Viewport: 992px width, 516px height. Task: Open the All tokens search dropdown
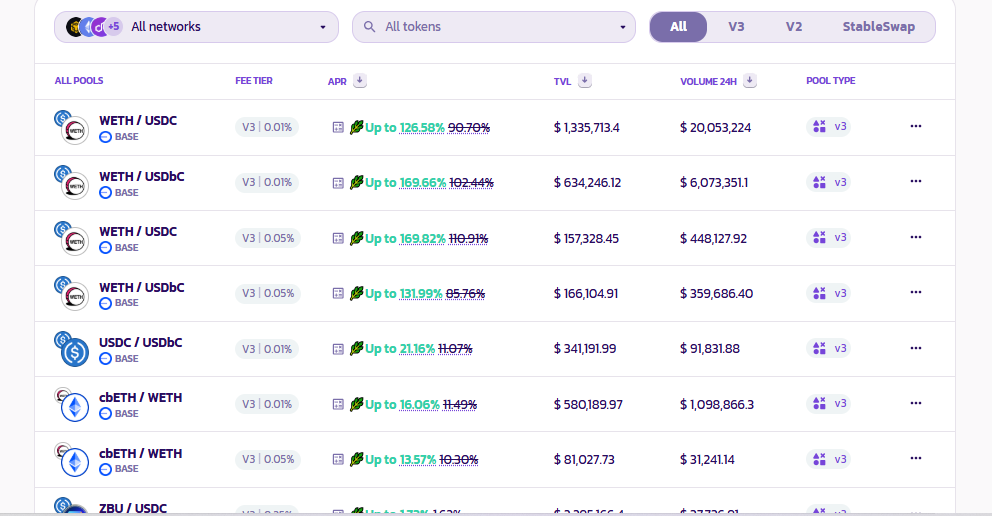coord(493,27)
